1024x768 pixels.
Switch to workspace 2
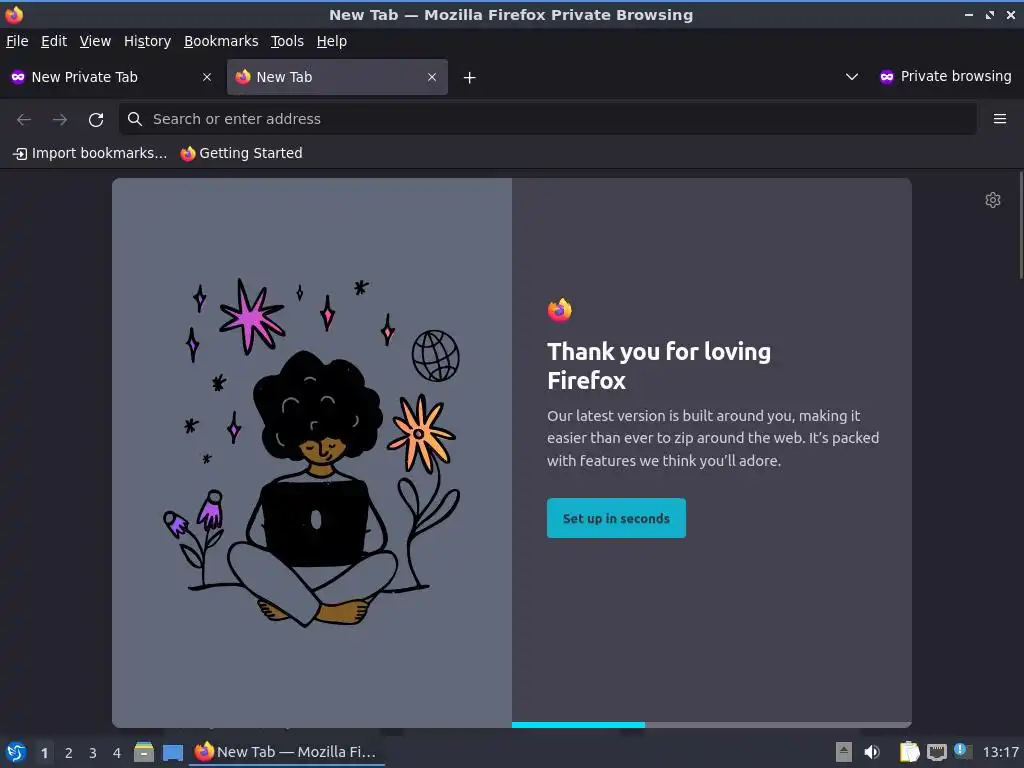69,753
